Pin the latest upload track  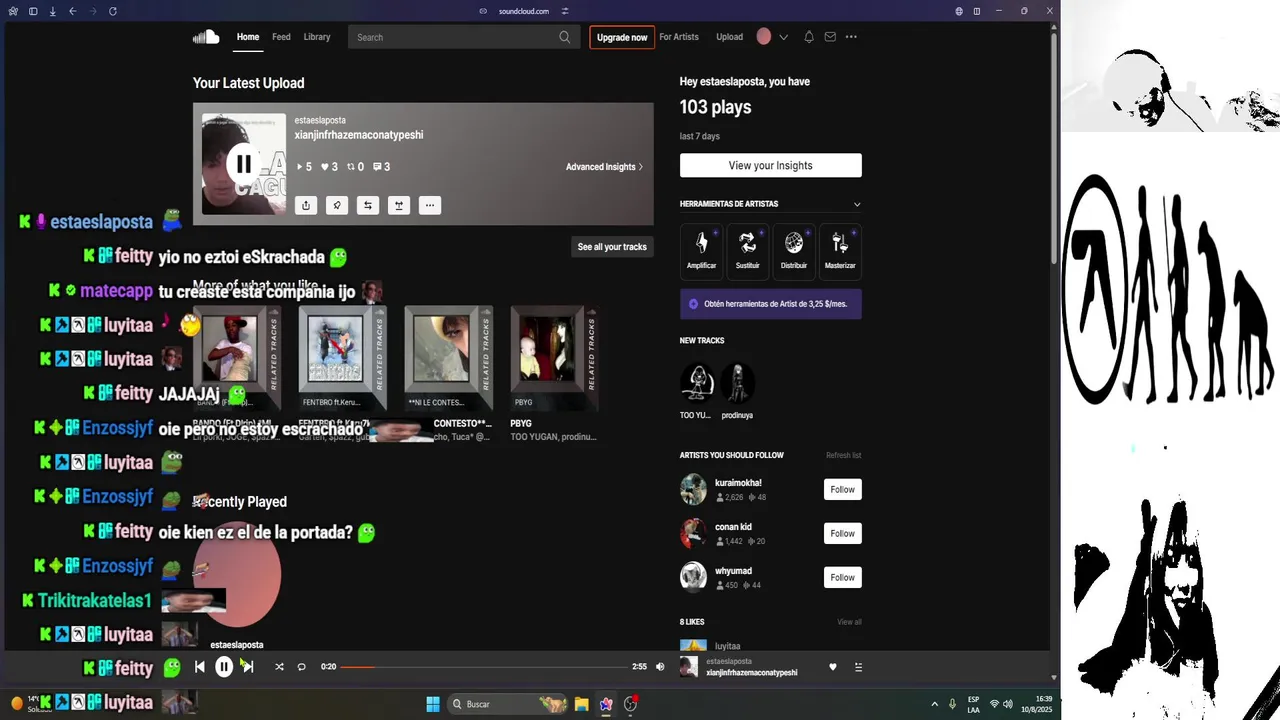click(337, 205)
